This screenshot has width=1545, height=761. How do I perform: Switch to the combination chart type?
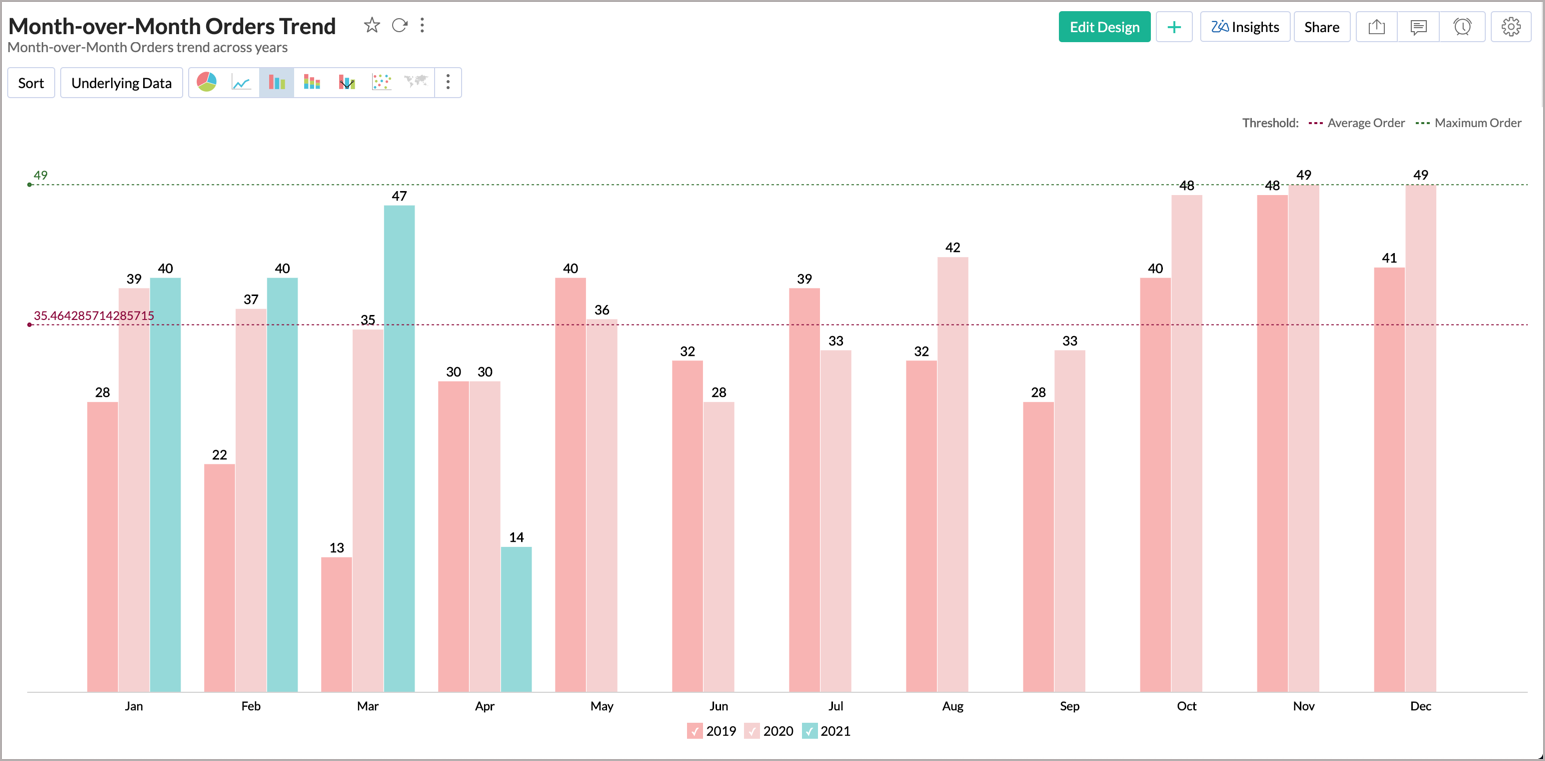coord(347,82)
